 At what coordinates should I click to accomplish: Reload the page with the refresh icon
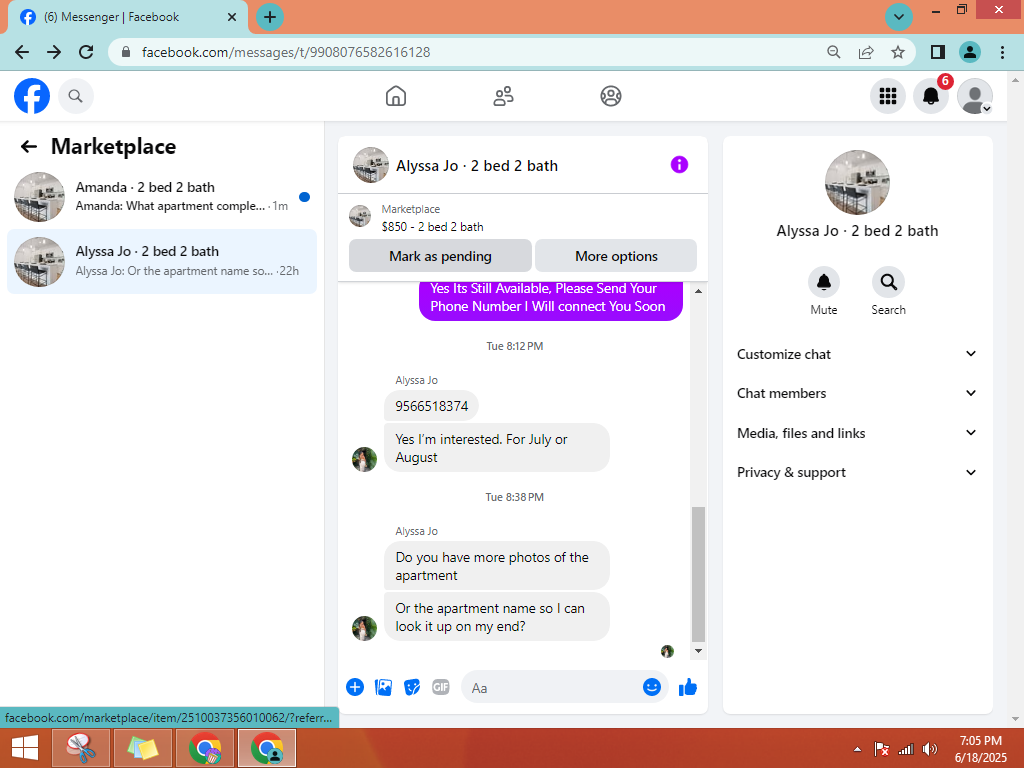[x=86, y=52]
